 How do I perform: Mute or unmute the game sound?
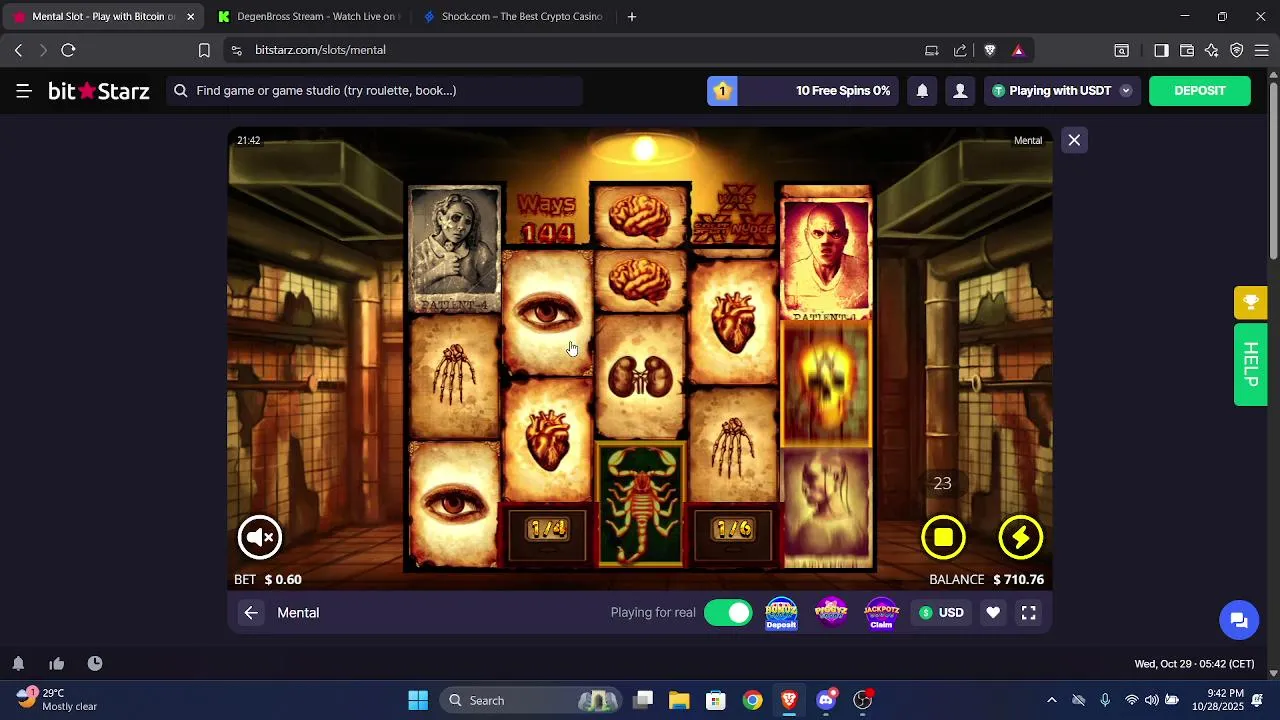point(260,538)
